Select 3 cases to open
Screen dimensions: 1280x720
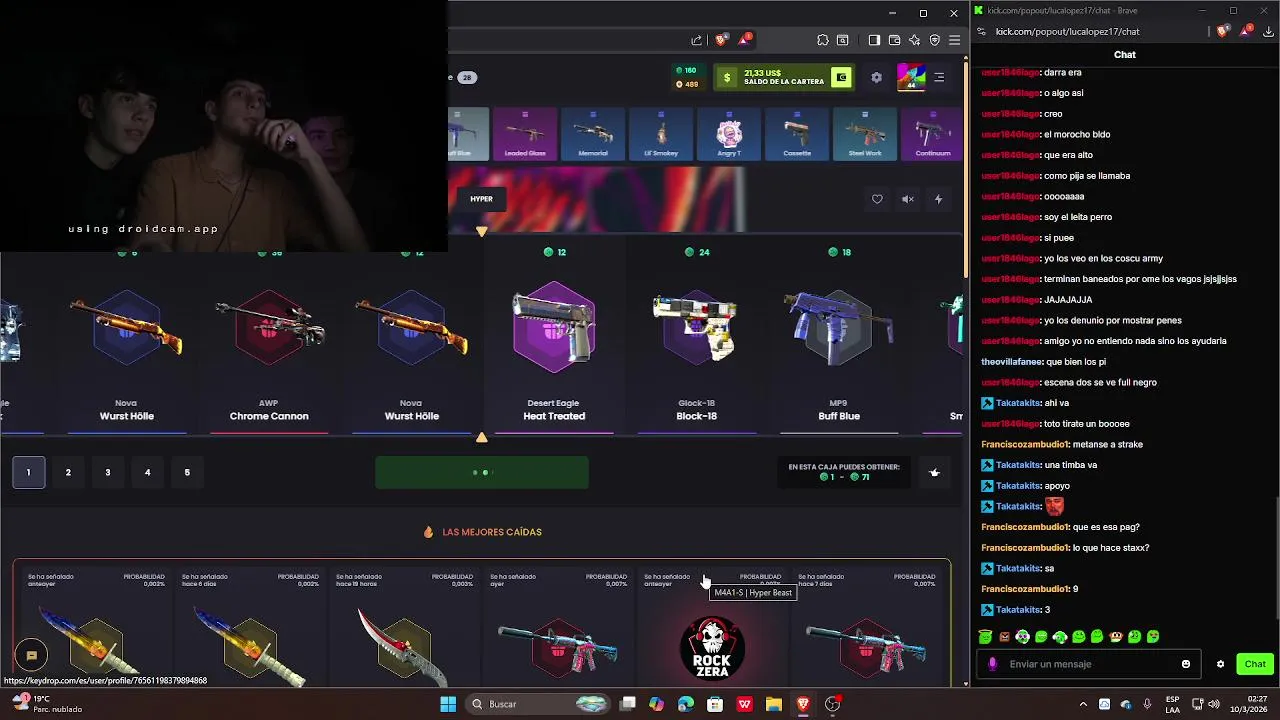pos(108,472)
